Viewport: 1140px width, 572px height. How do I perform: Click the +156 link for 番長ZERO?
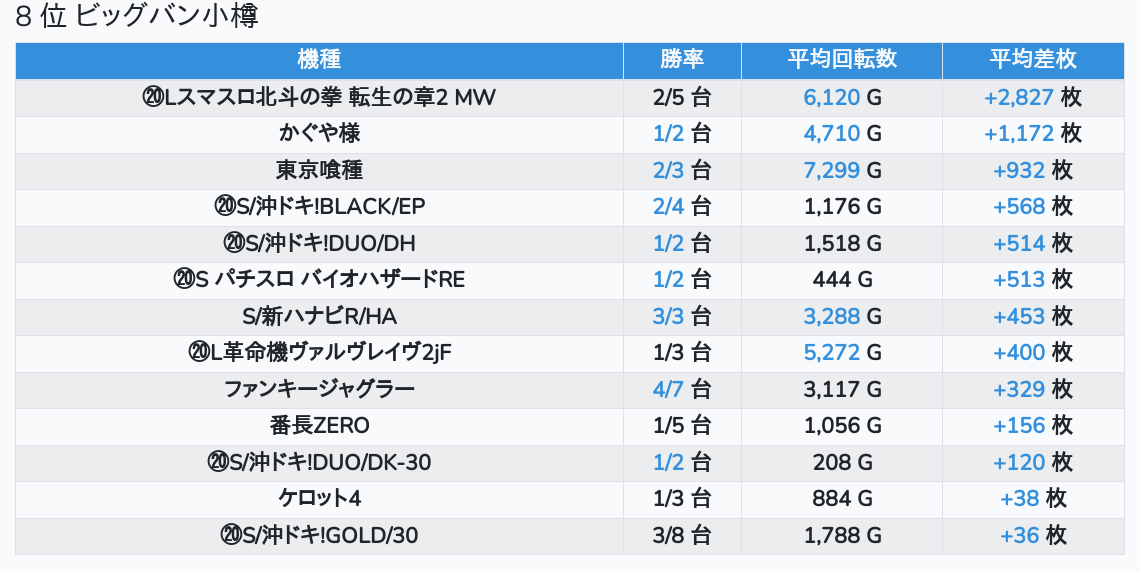[1019, 425]
